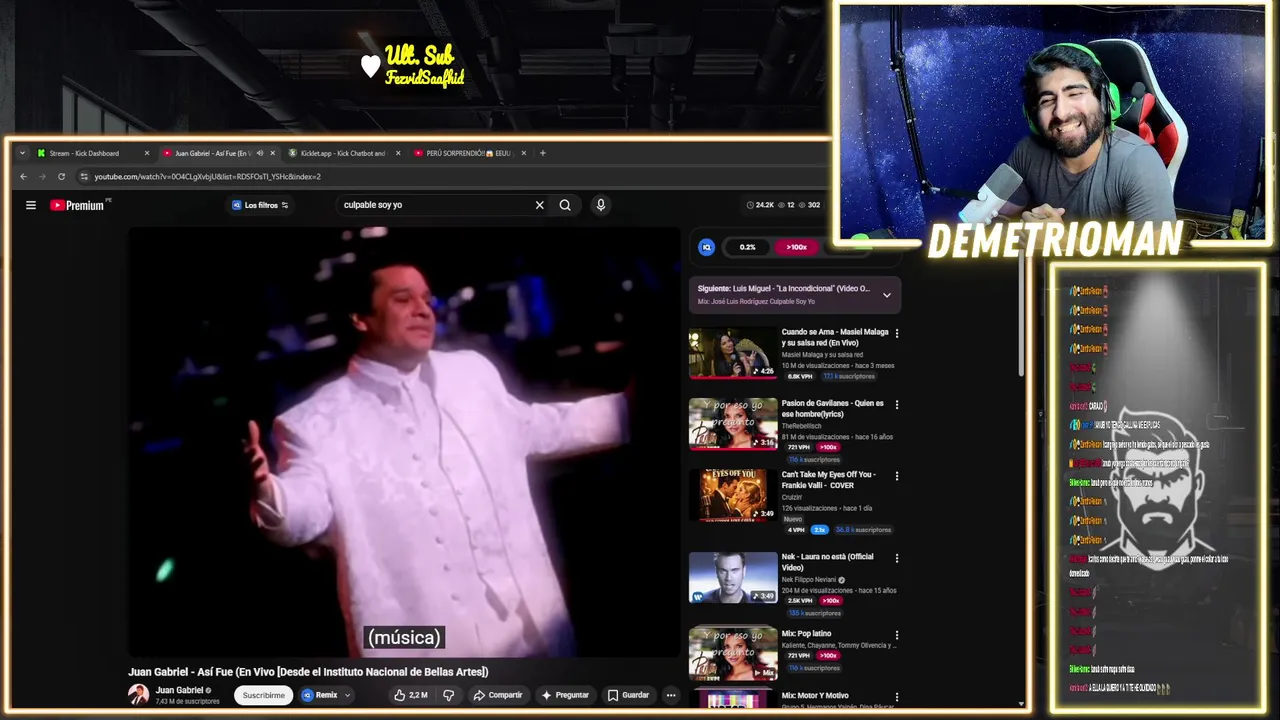The height and width of the screenshot is (720, 1280).
Task: Click the vidIQ 24.2K stats indicator
Action: point(760,205)
